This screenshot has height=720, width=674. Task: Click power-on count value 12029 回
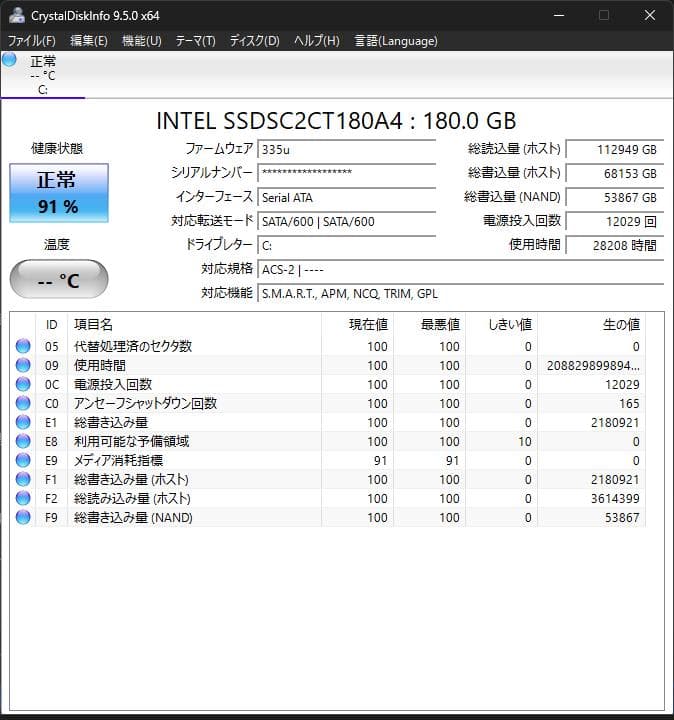pyautogui.click(x=615, y=221)
